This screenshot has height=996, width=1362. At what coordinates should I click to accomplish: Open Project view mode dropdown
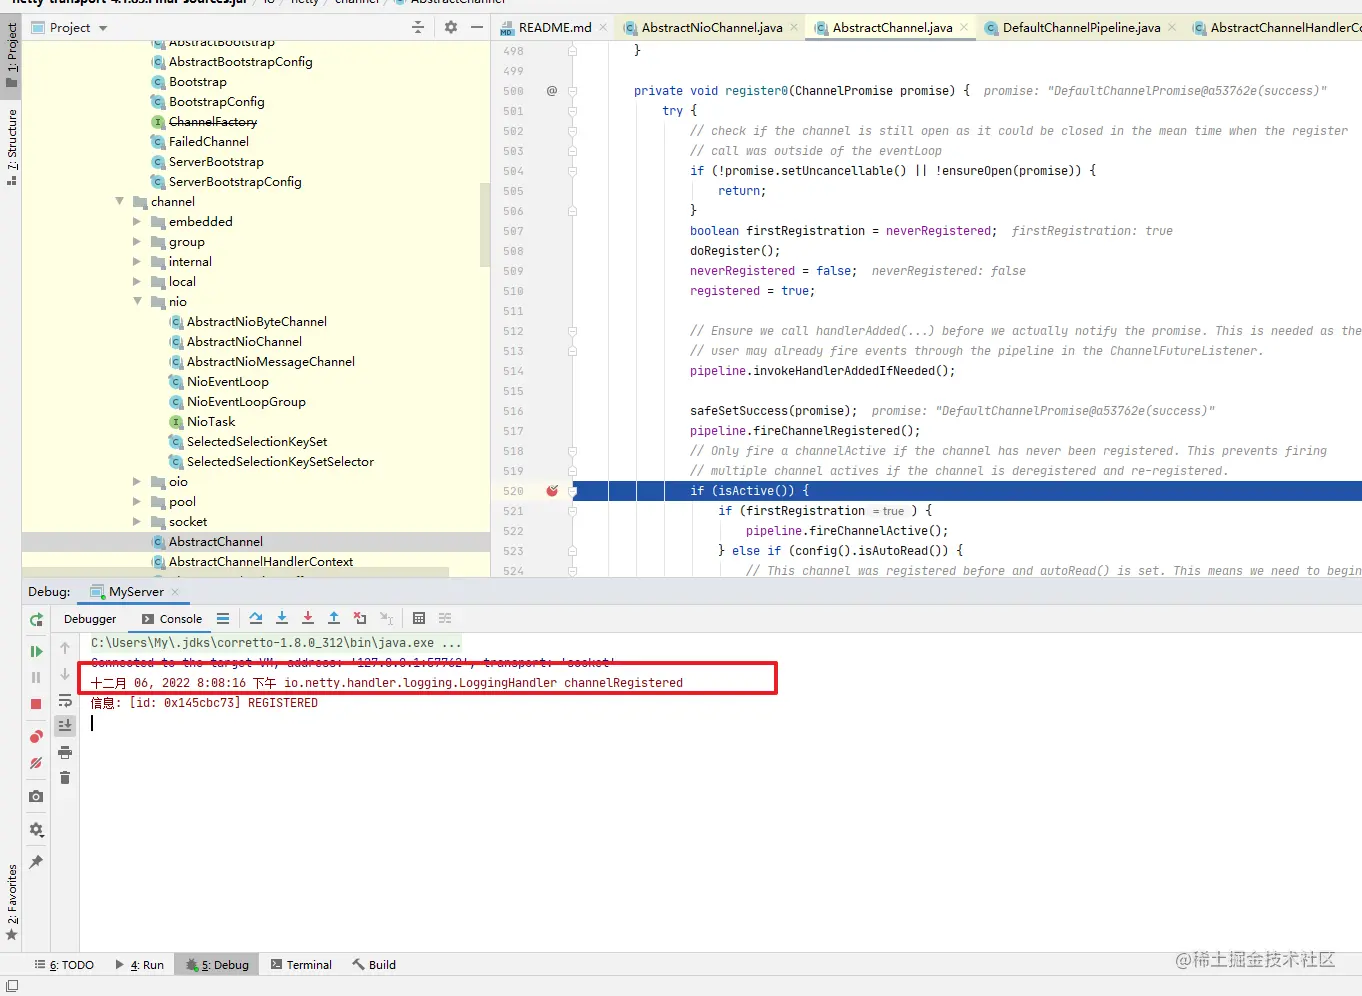pyautogui.click(x=103, y=28)
